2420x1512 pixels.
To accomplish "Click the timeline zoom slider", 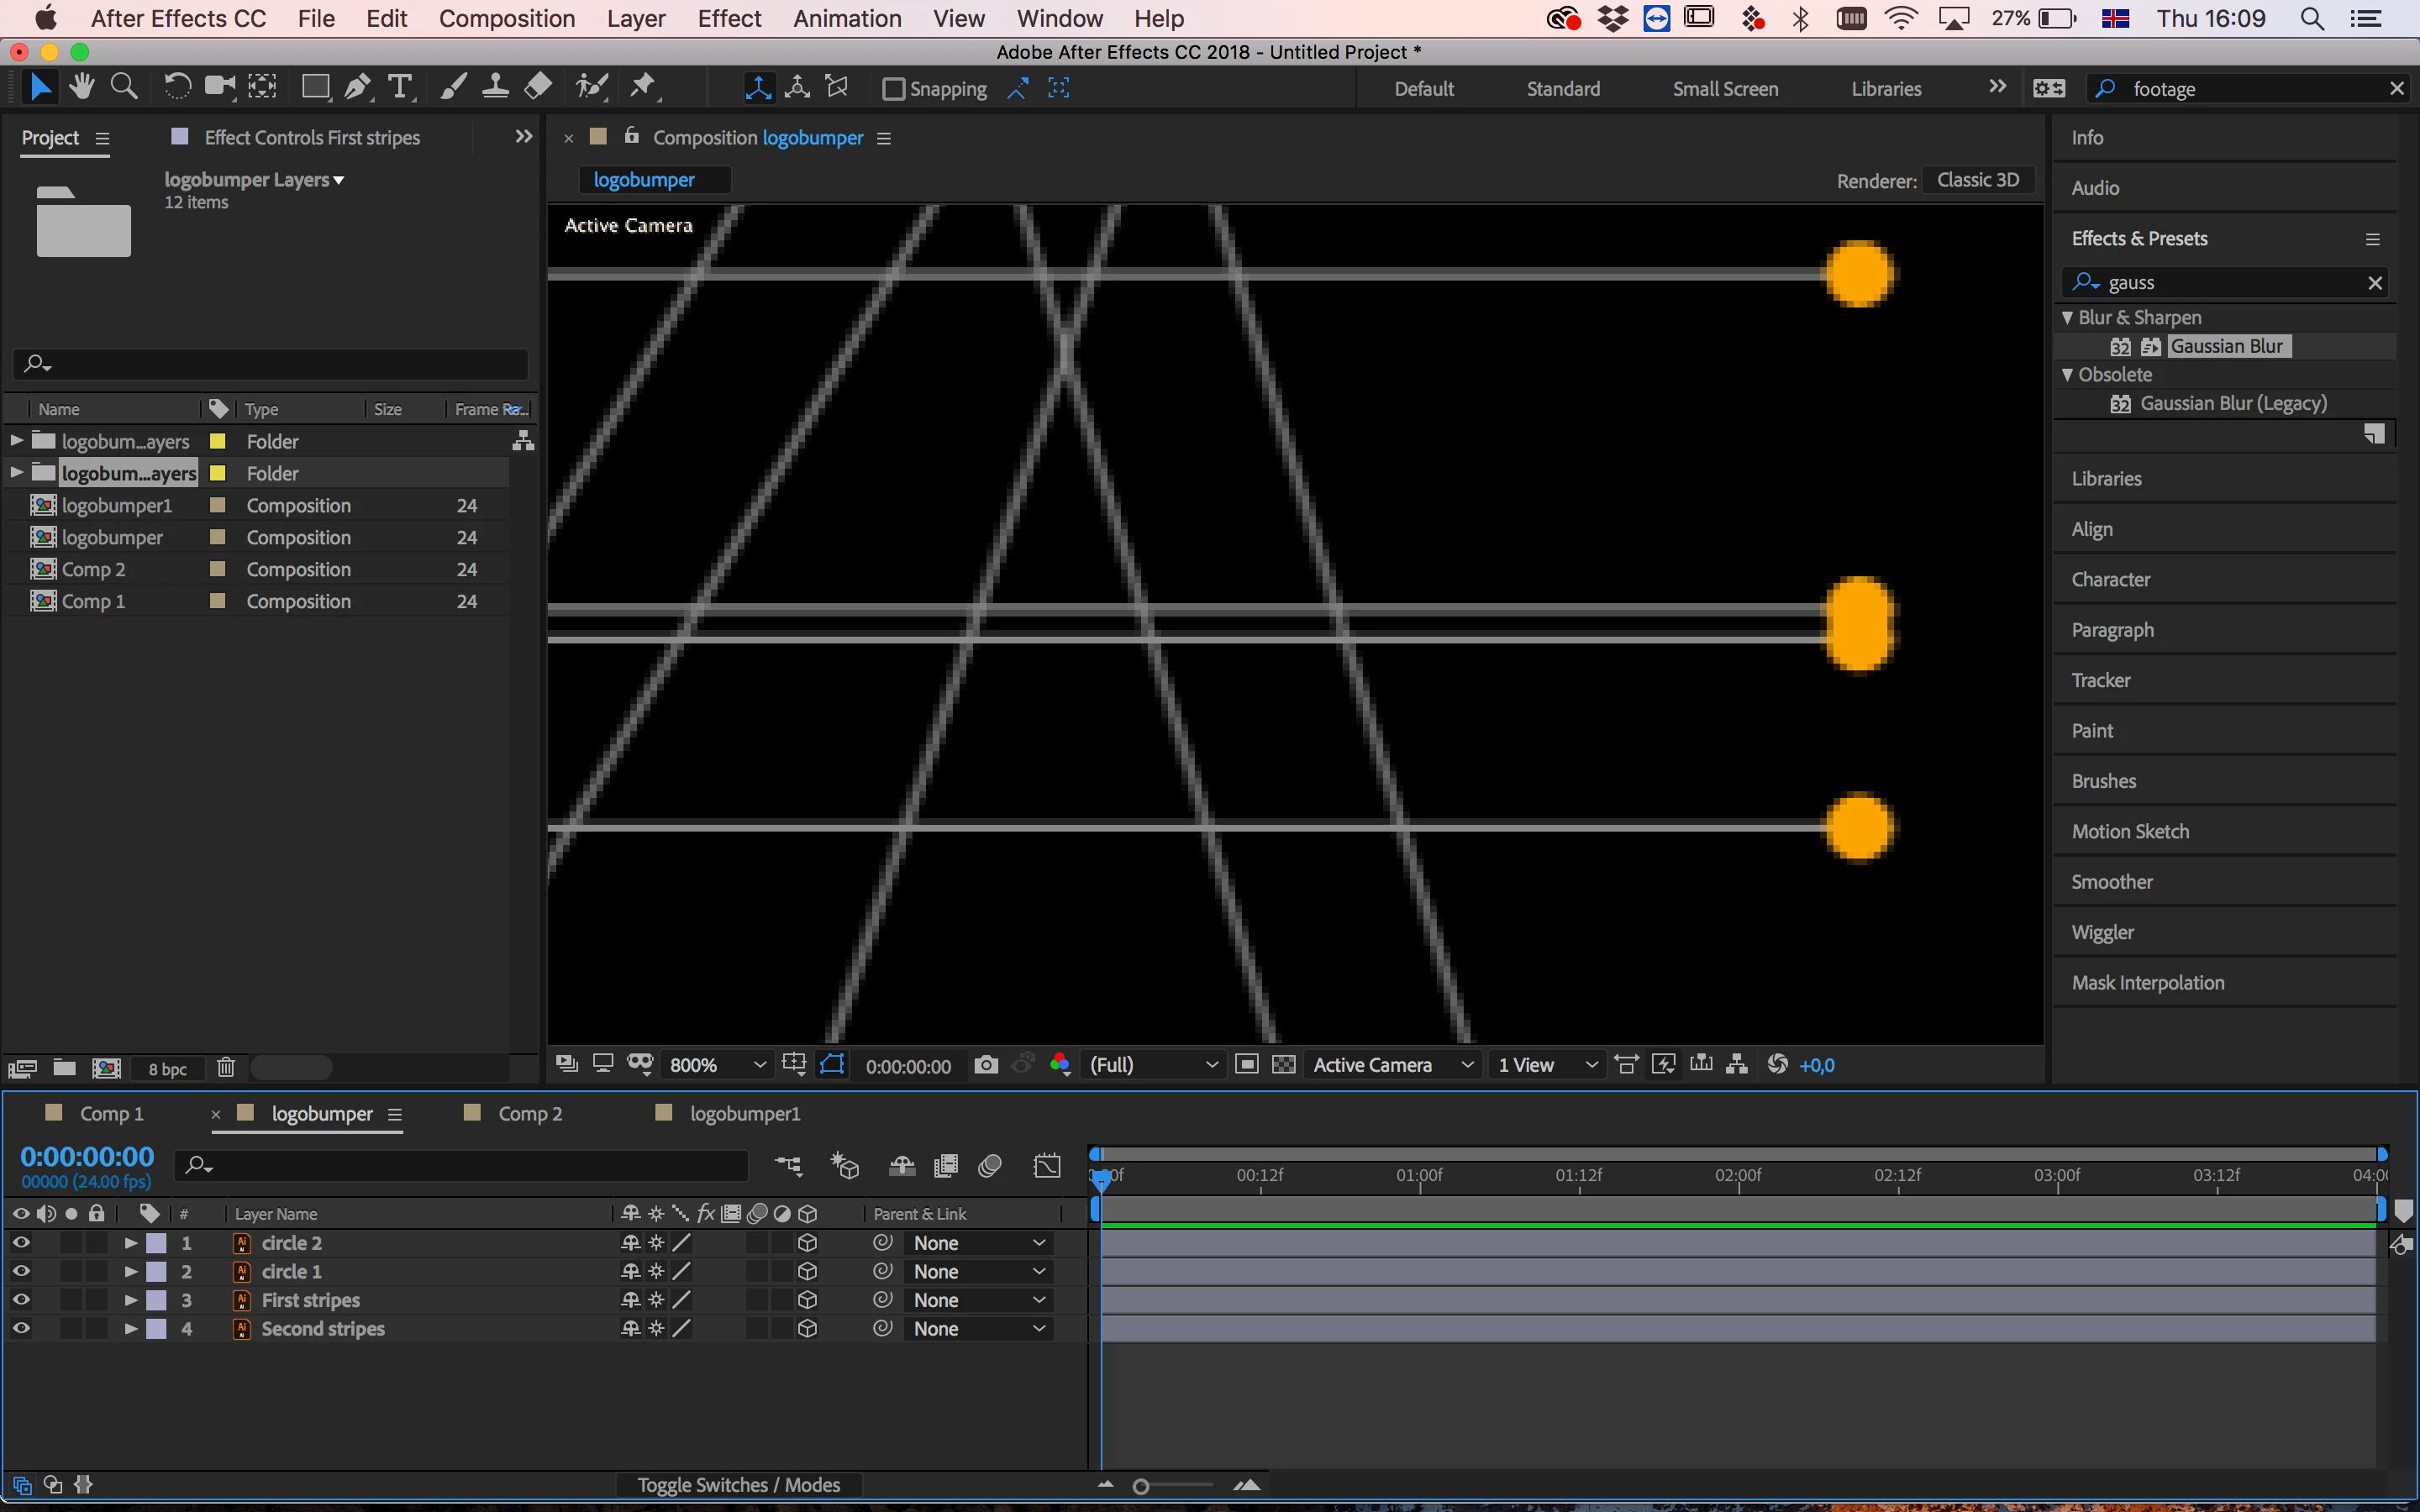I will (1141, 1487).
